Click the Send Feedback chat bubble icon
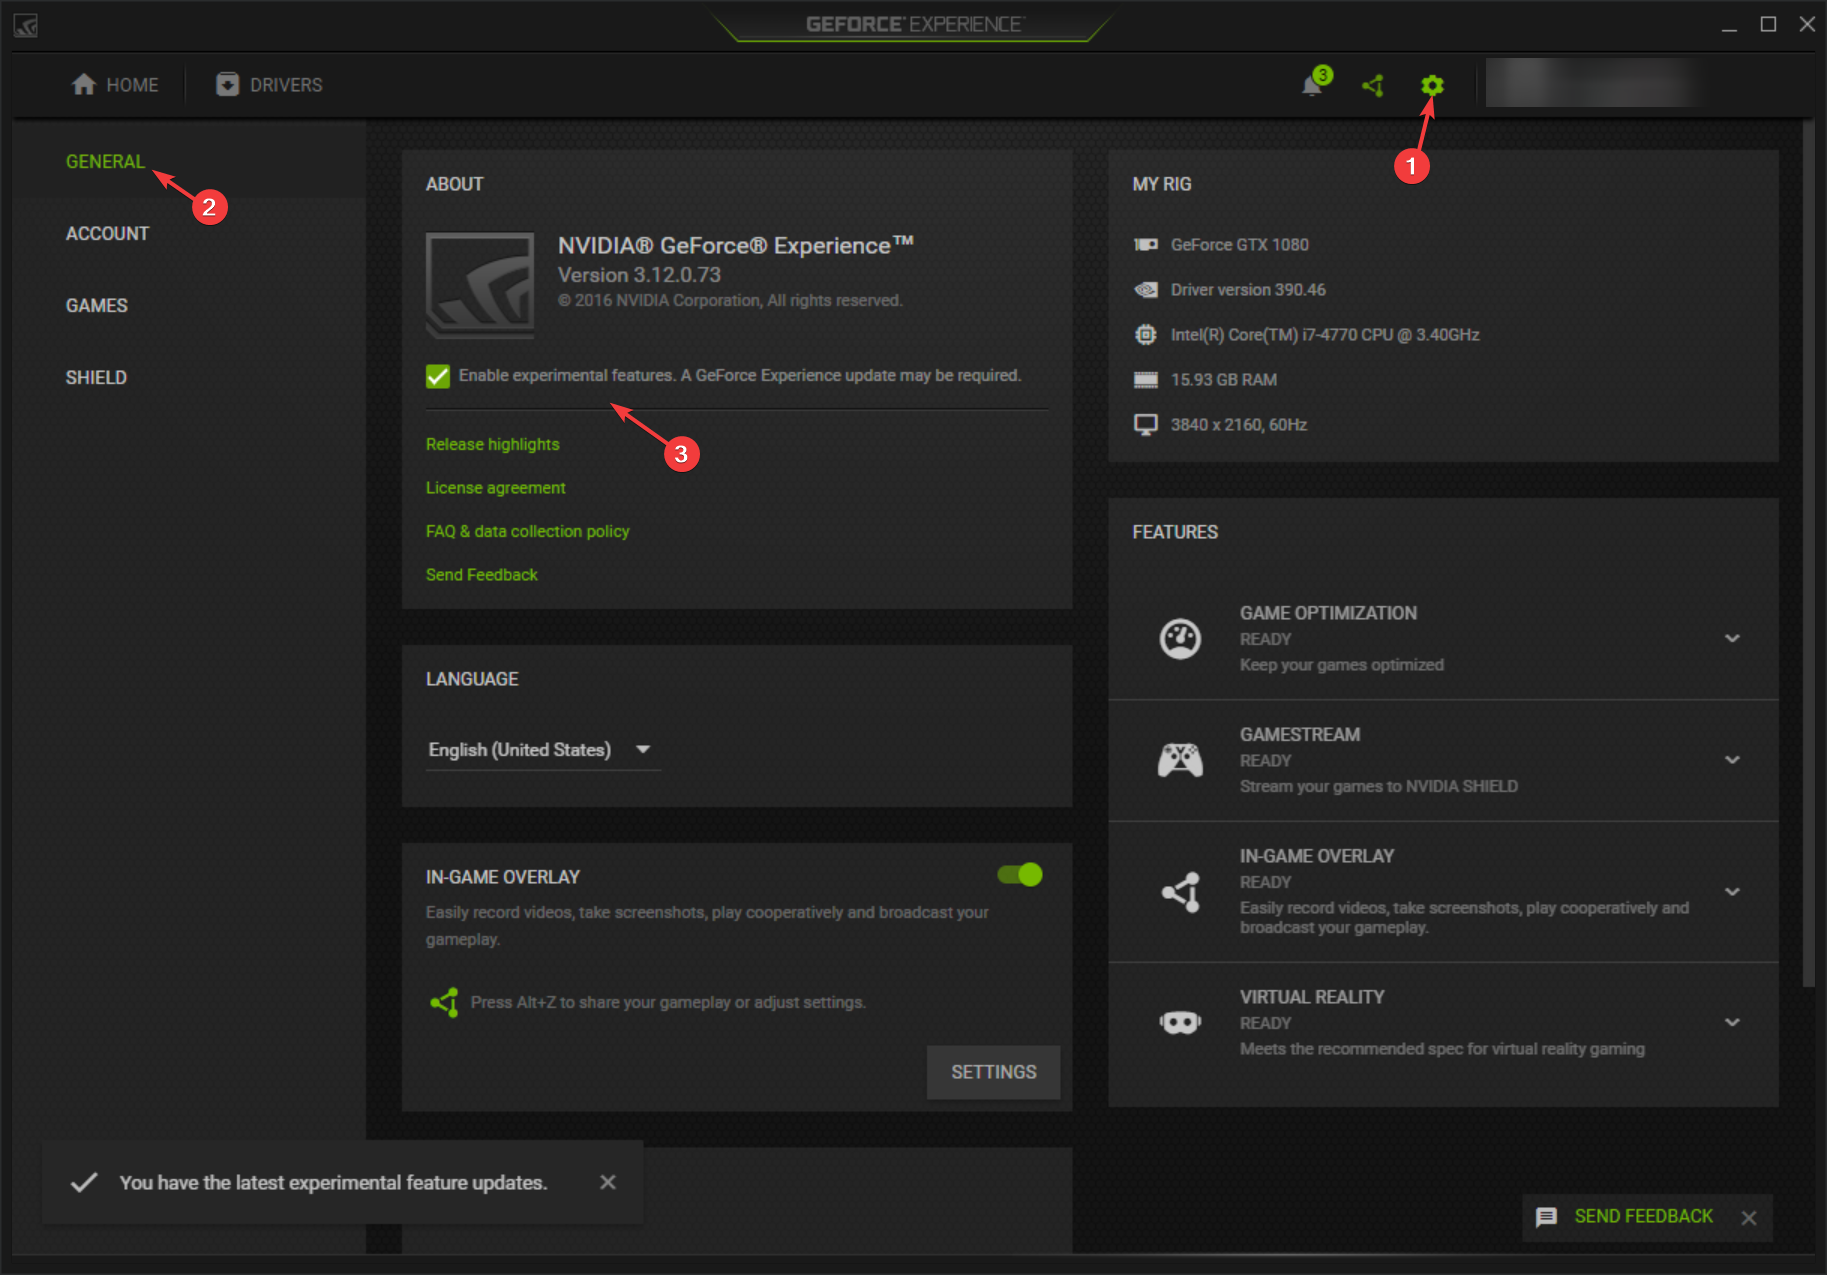The image size is (1827, 1275). 1546,1217
